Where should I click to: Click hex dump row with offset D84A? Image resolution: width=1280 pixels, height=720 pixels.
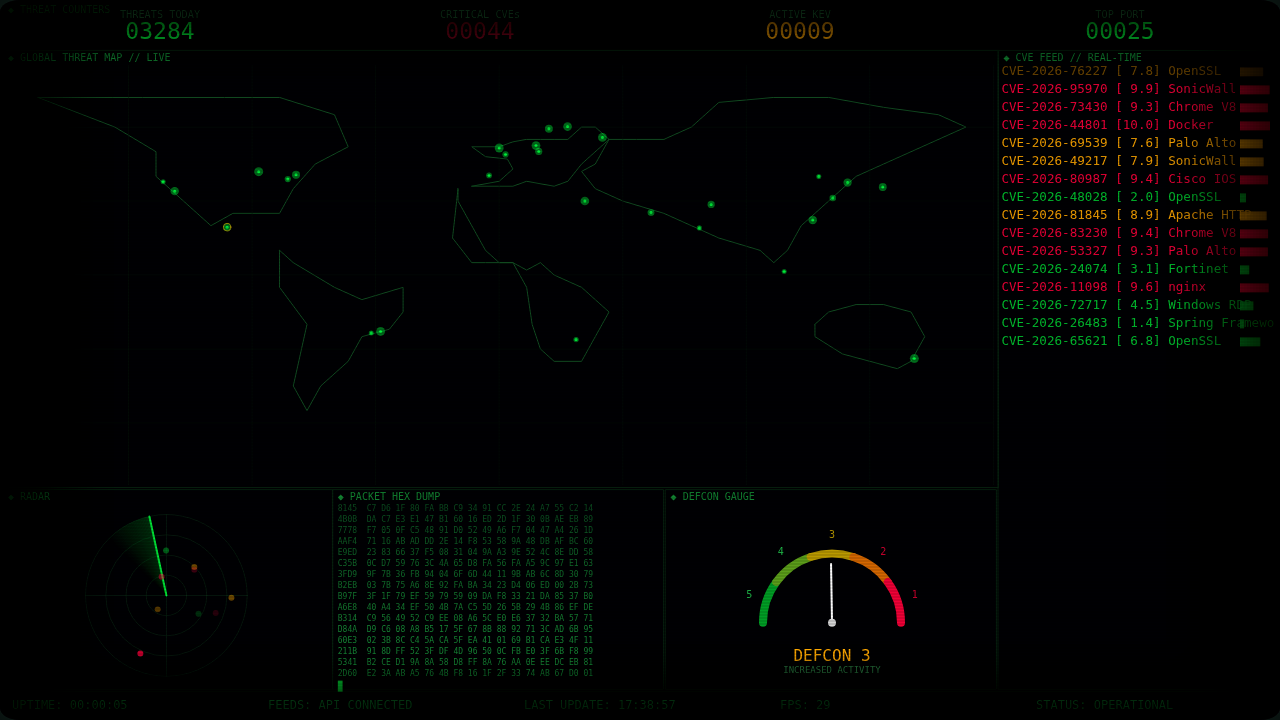pos(465,629)
